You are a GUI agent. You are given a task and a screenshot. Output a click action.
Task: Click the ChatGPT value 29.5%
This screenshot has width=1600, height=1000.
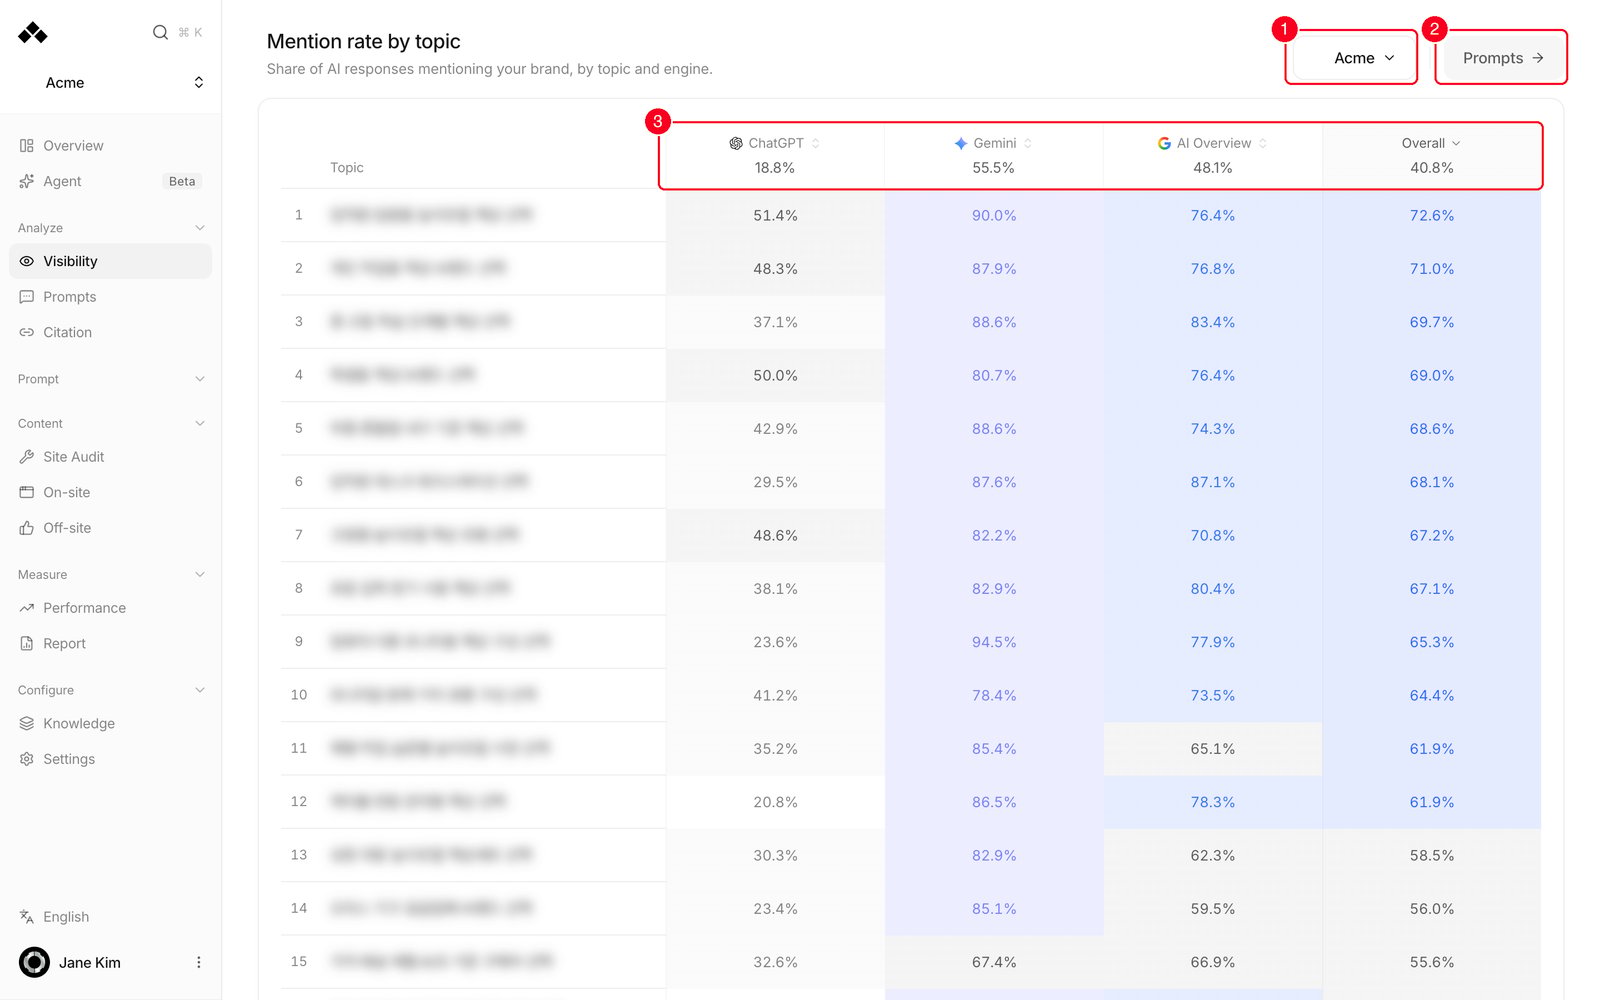775,482
